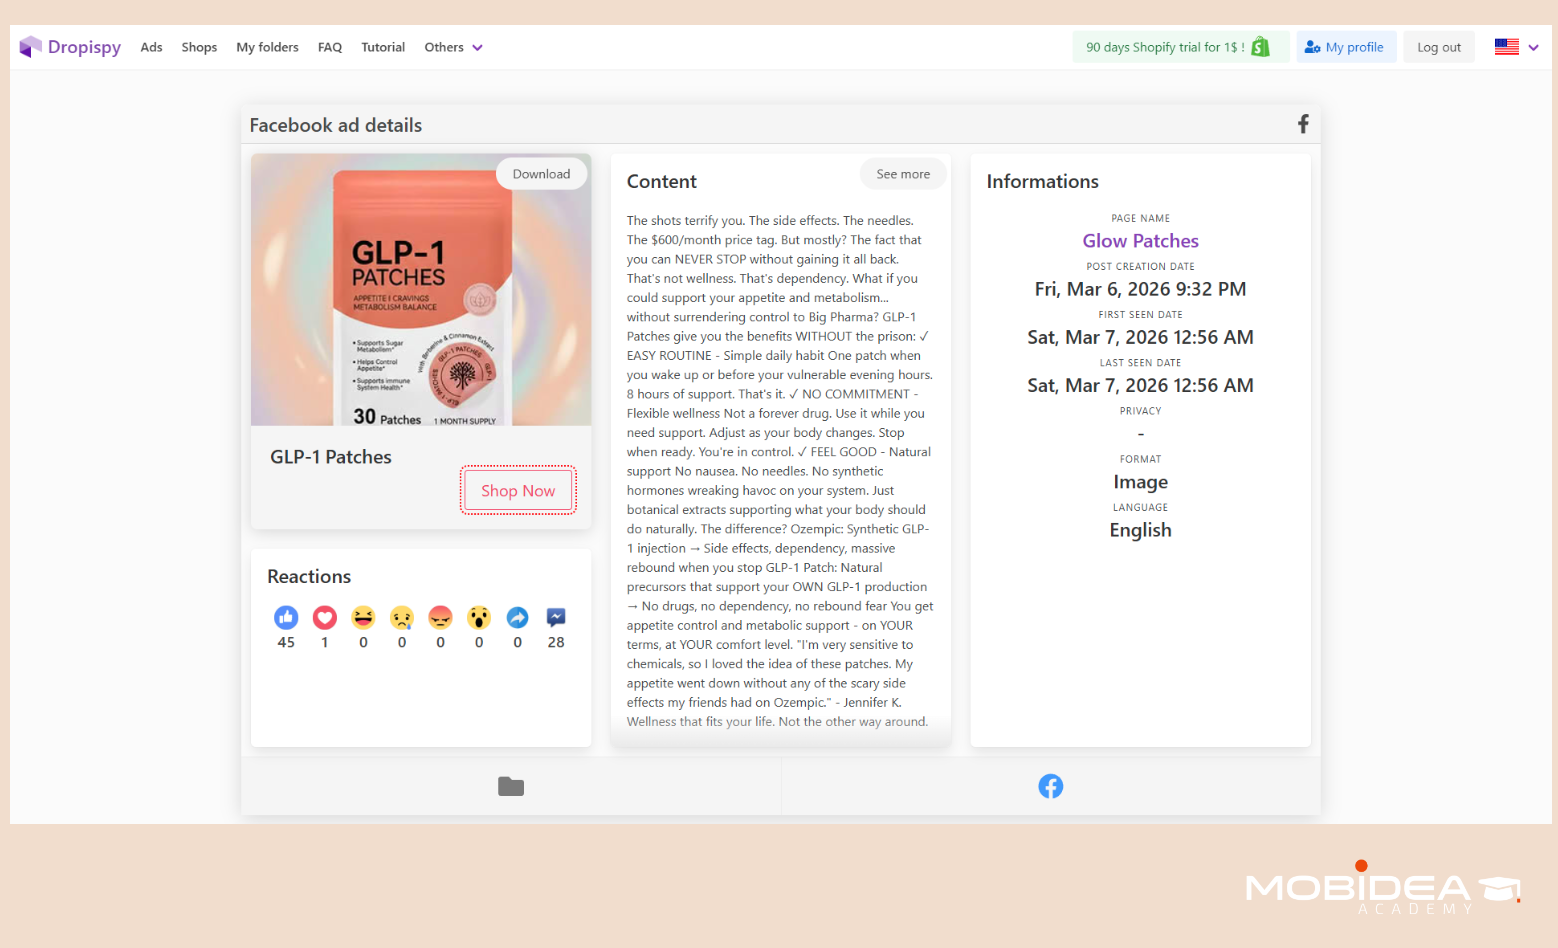Click the blue Share arrow reaction icon
The width and height of the screenshot is (1558, 948).
[517, 617]
